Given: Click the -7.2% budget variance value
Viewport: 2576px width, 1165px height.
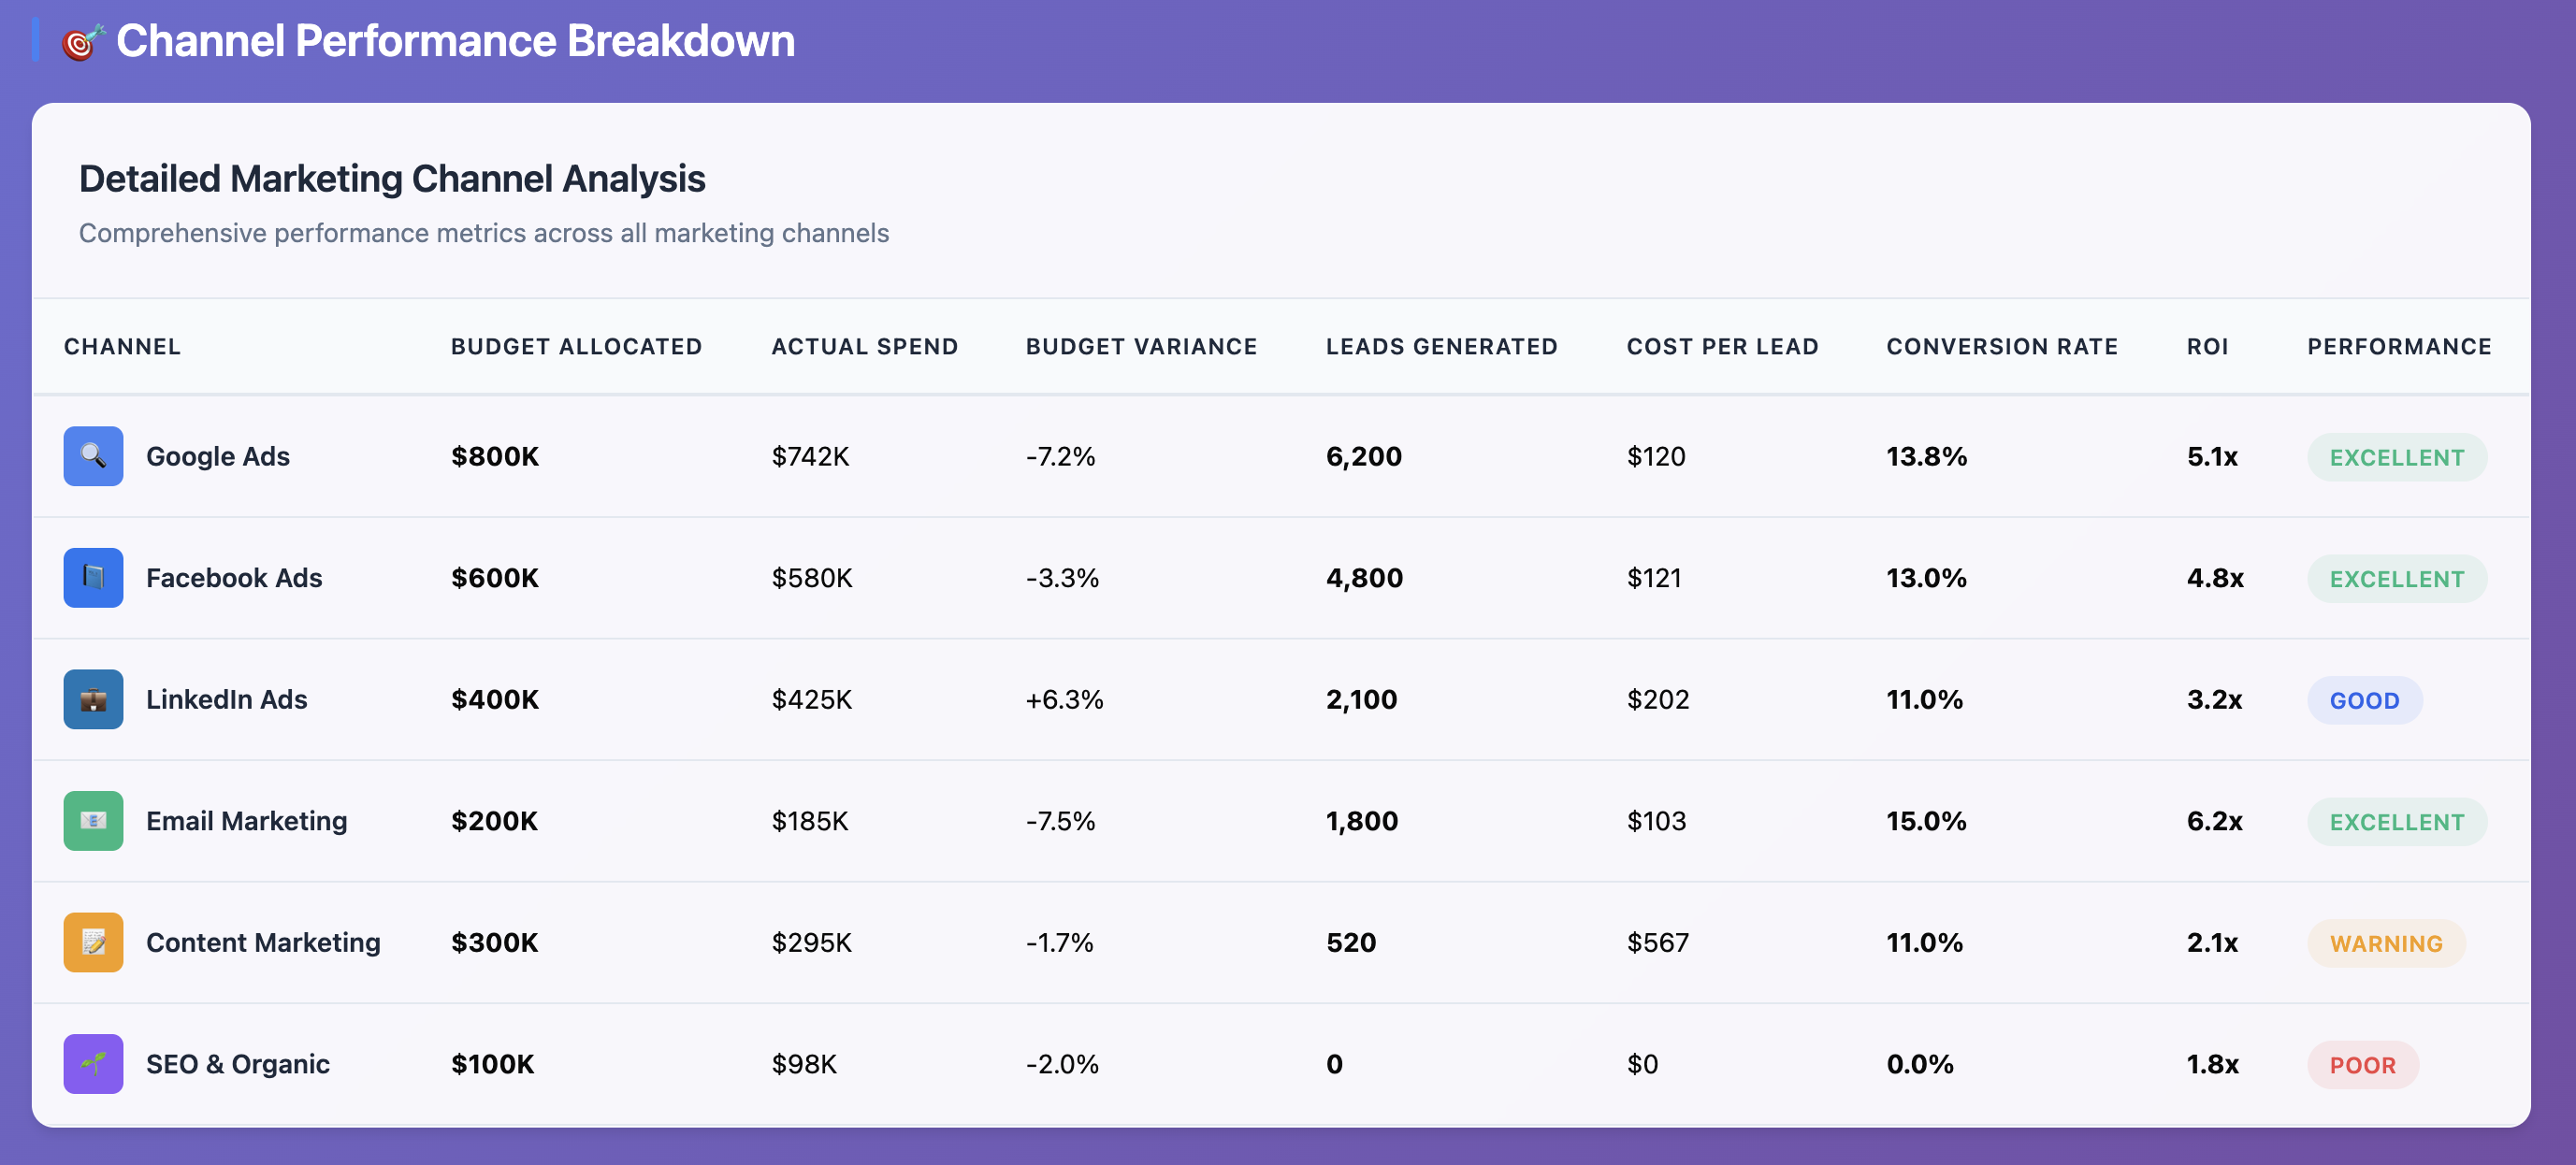Looking at the screenshot, I should [x=1060, y=456].
